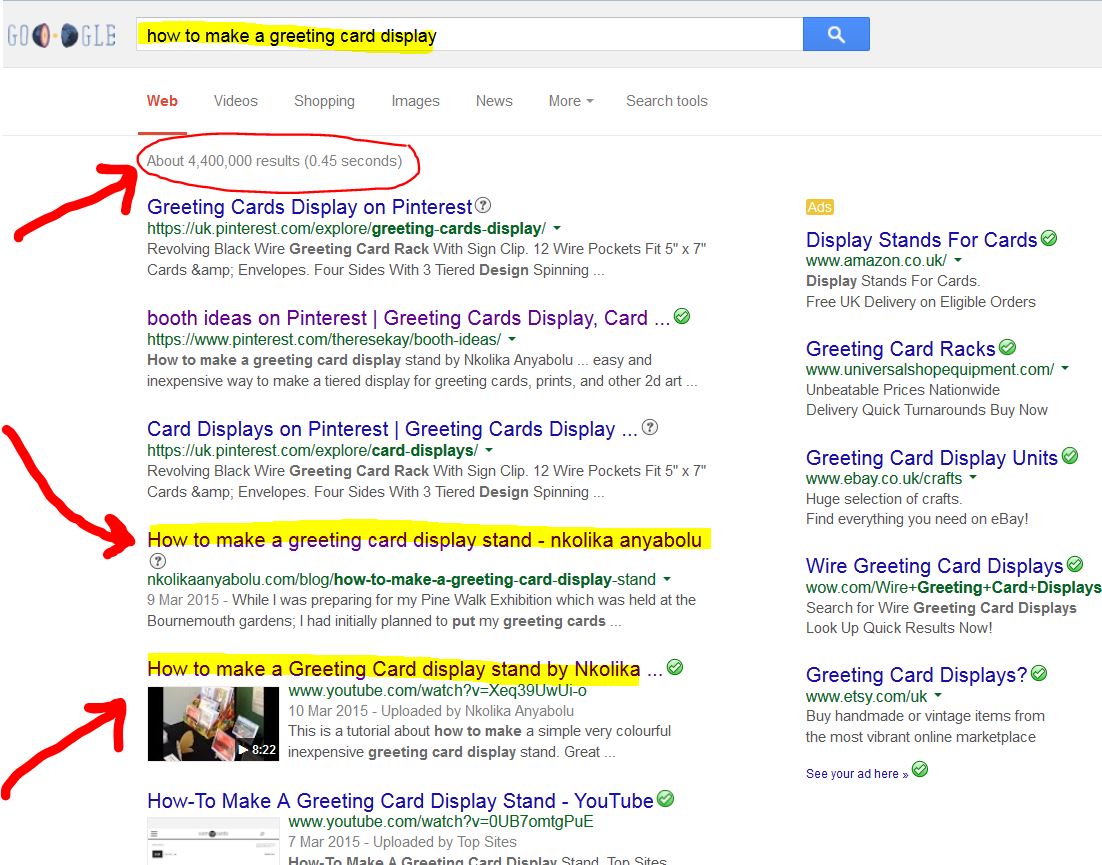Expand arrow next to explore/card-displays URL
This screenshot has height=865, width=1102.
489,450
